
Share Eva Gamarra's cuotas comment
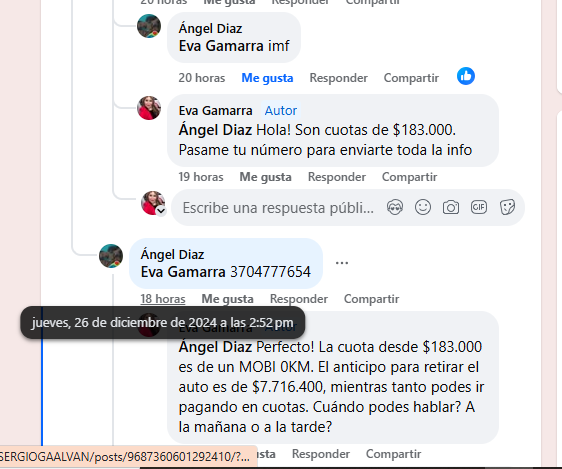point(410,177)
